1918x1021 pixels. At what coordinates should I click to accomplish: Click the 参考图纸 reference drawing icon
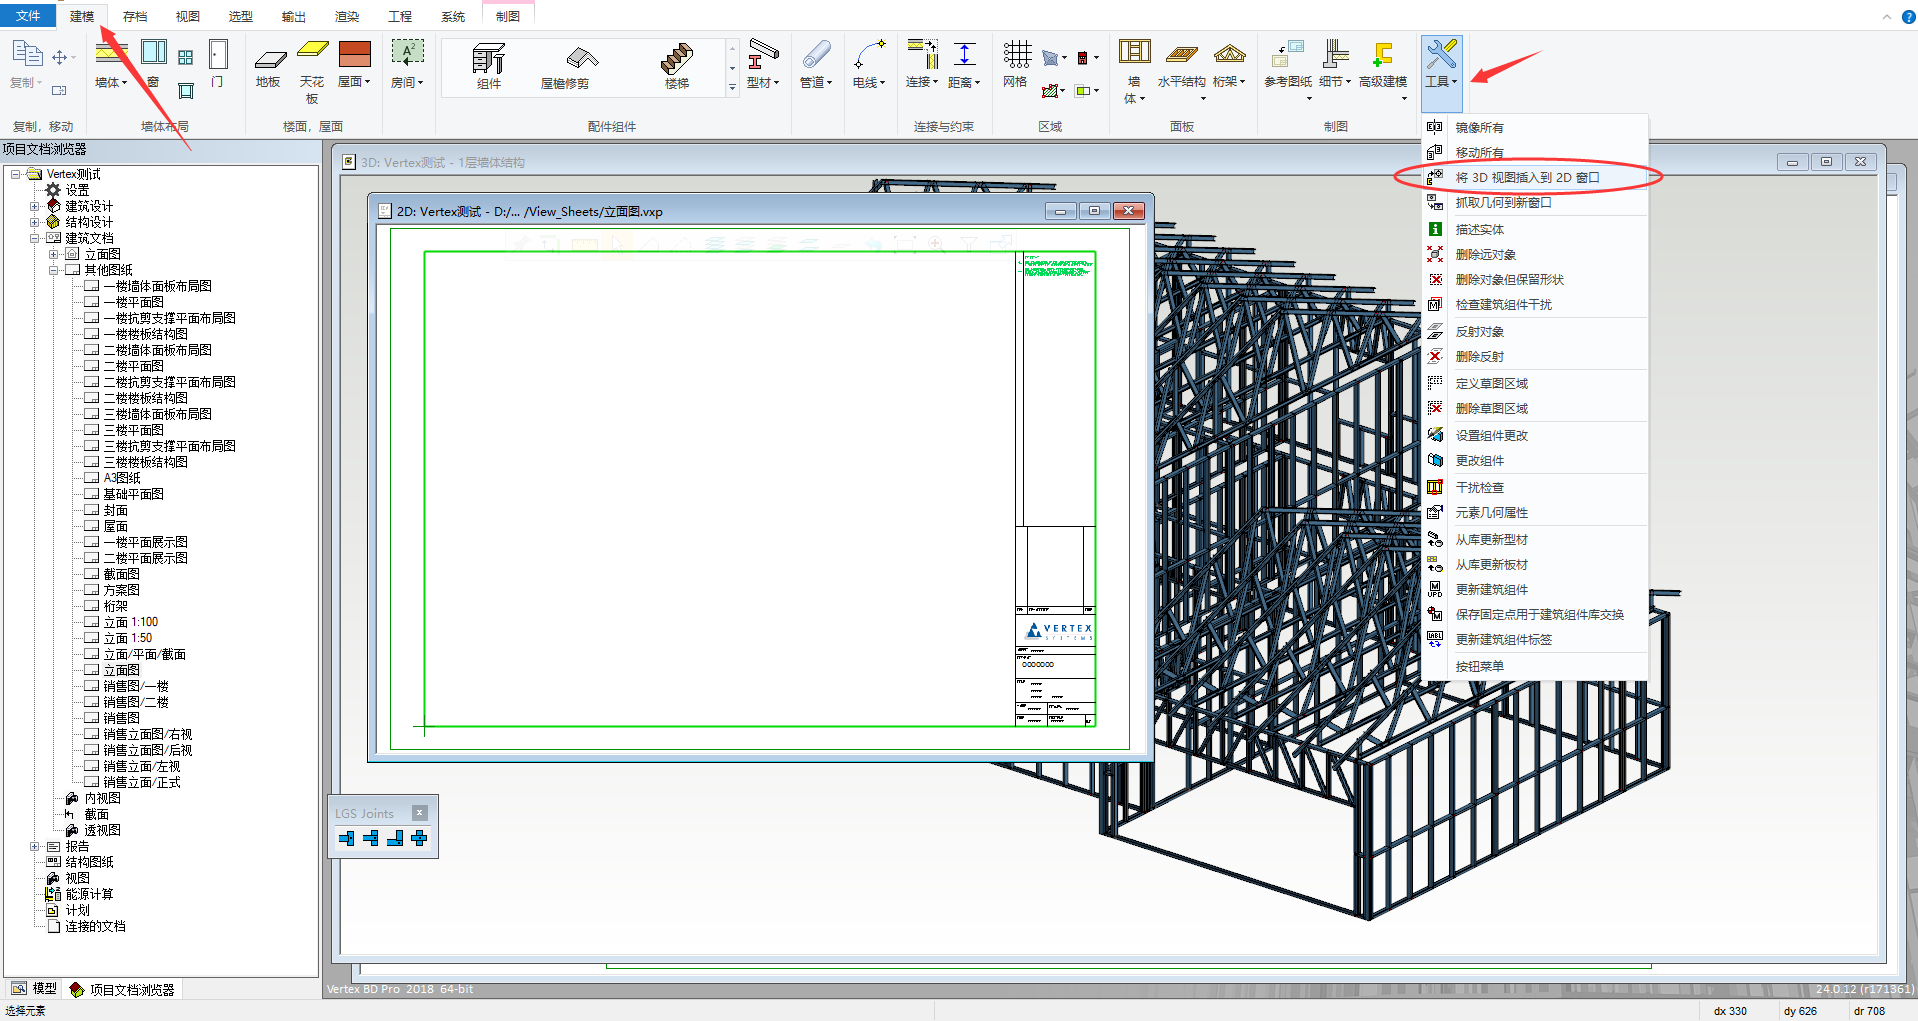[1288, 53]
